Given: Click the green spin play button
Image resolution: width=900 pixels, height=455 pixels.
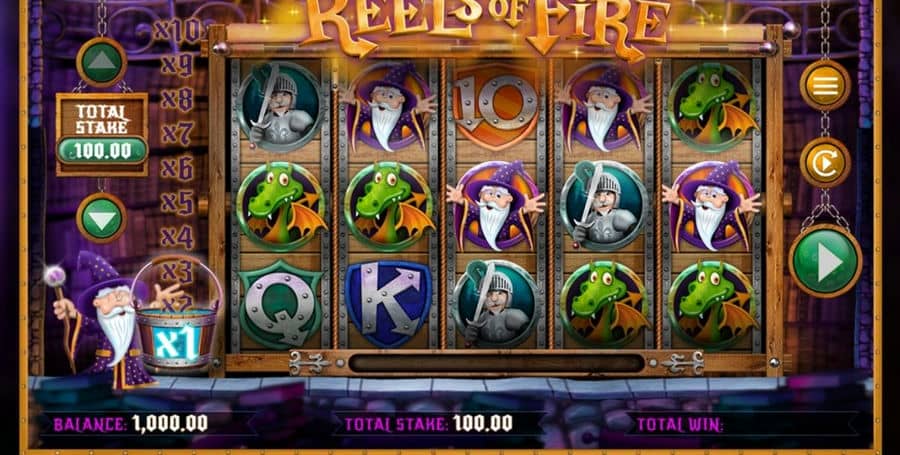Looking at the screenshot, I should click(825, 261).
